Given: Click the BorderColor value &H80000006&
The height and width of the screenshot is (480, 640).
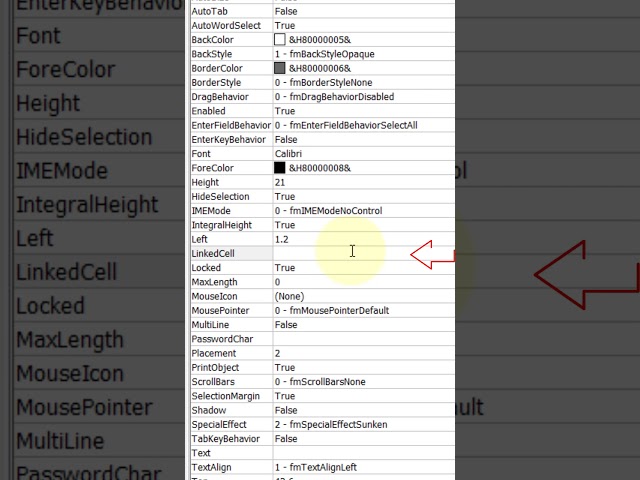Looking at the screenshot, I should tap(320, 68).
